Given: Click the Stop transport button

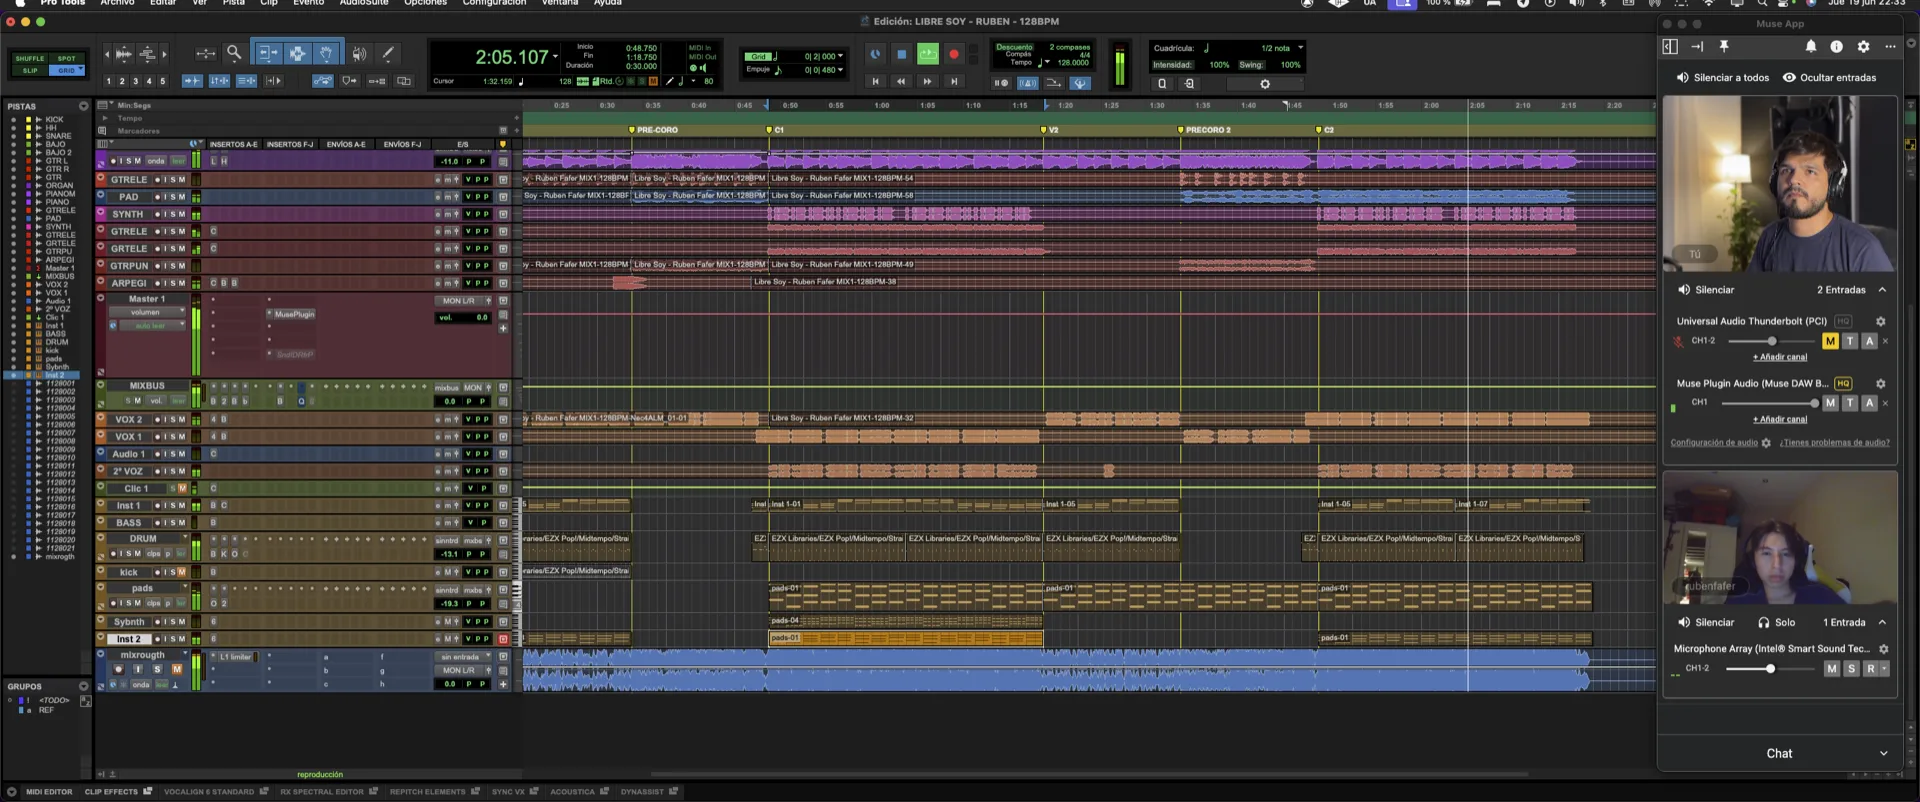Looking at the screenshot, I should [x=901, y=54].
